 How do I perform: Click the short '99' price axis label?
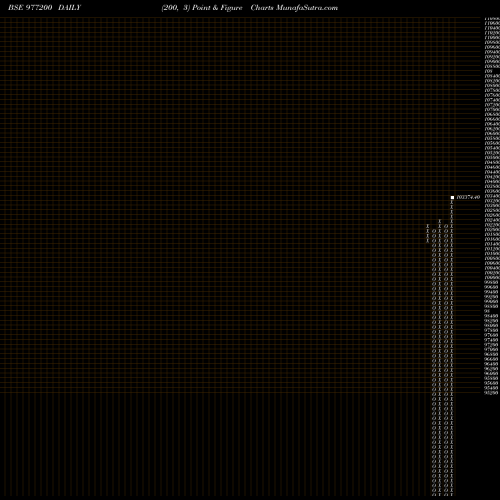coord(487,311)
